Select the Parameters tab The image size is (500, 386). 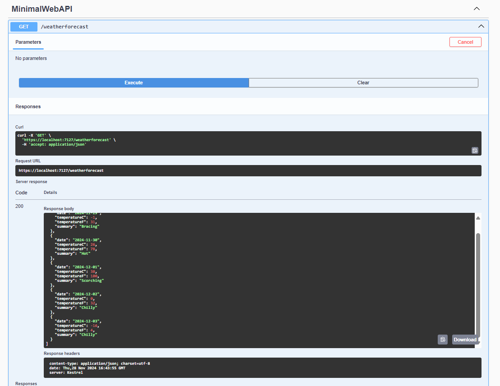[28, 42]
